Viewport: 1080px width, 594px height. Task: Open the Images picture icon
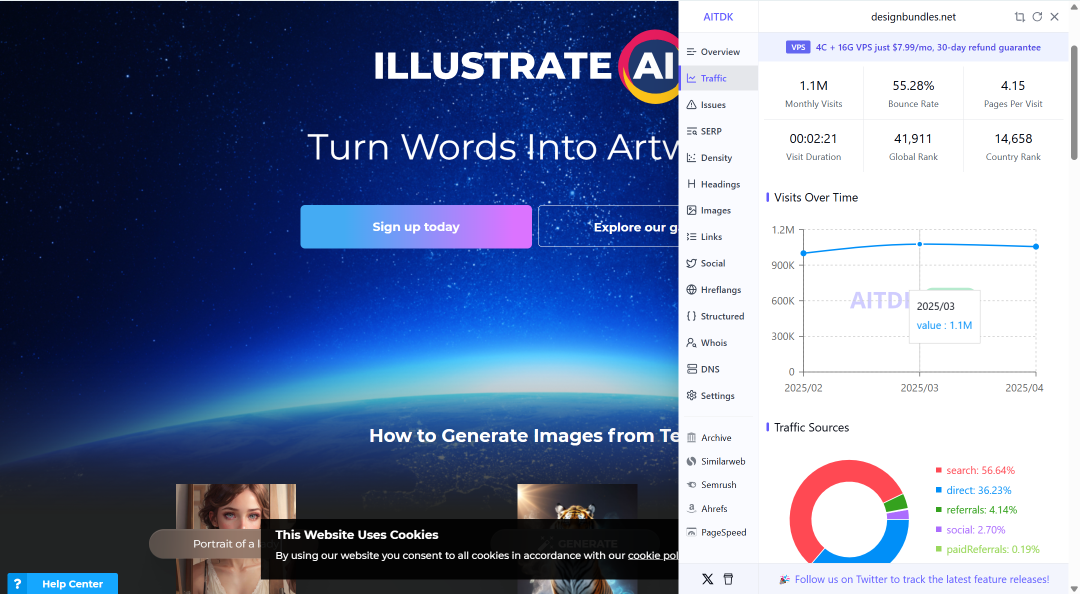coord(691,210)
